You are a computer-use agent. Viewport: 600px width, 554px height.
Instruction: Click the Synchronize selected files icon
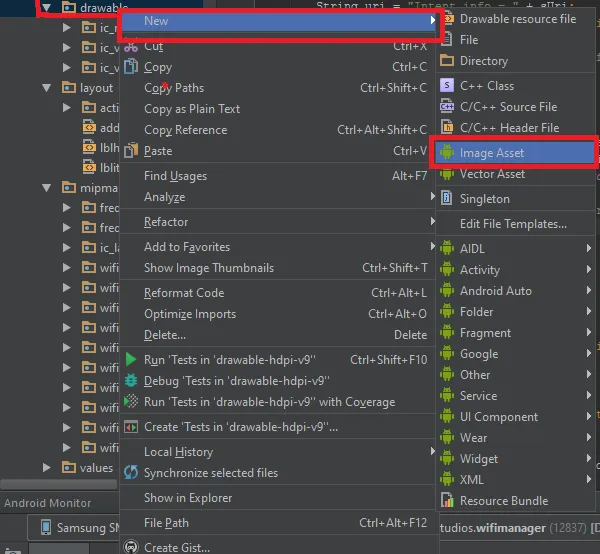click(131, 473)
